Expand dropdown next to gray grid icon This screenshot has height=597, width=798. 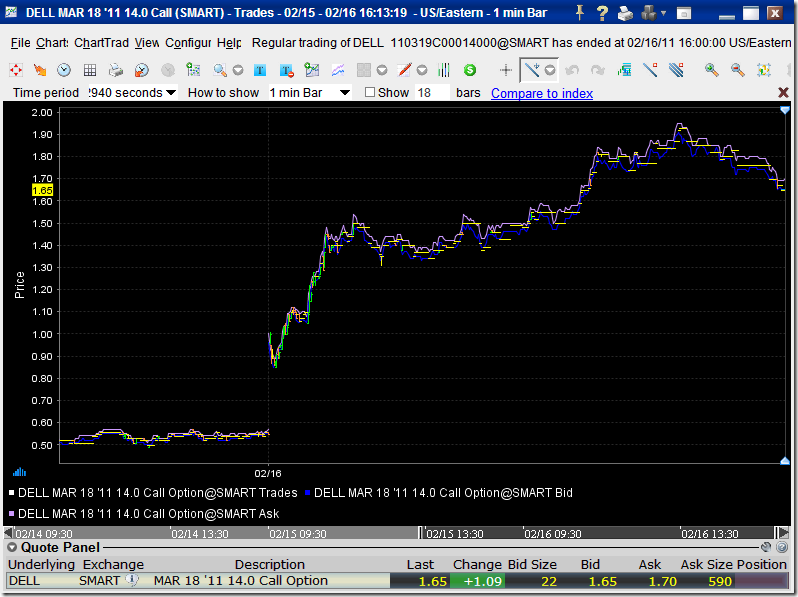tap(382, 70)
